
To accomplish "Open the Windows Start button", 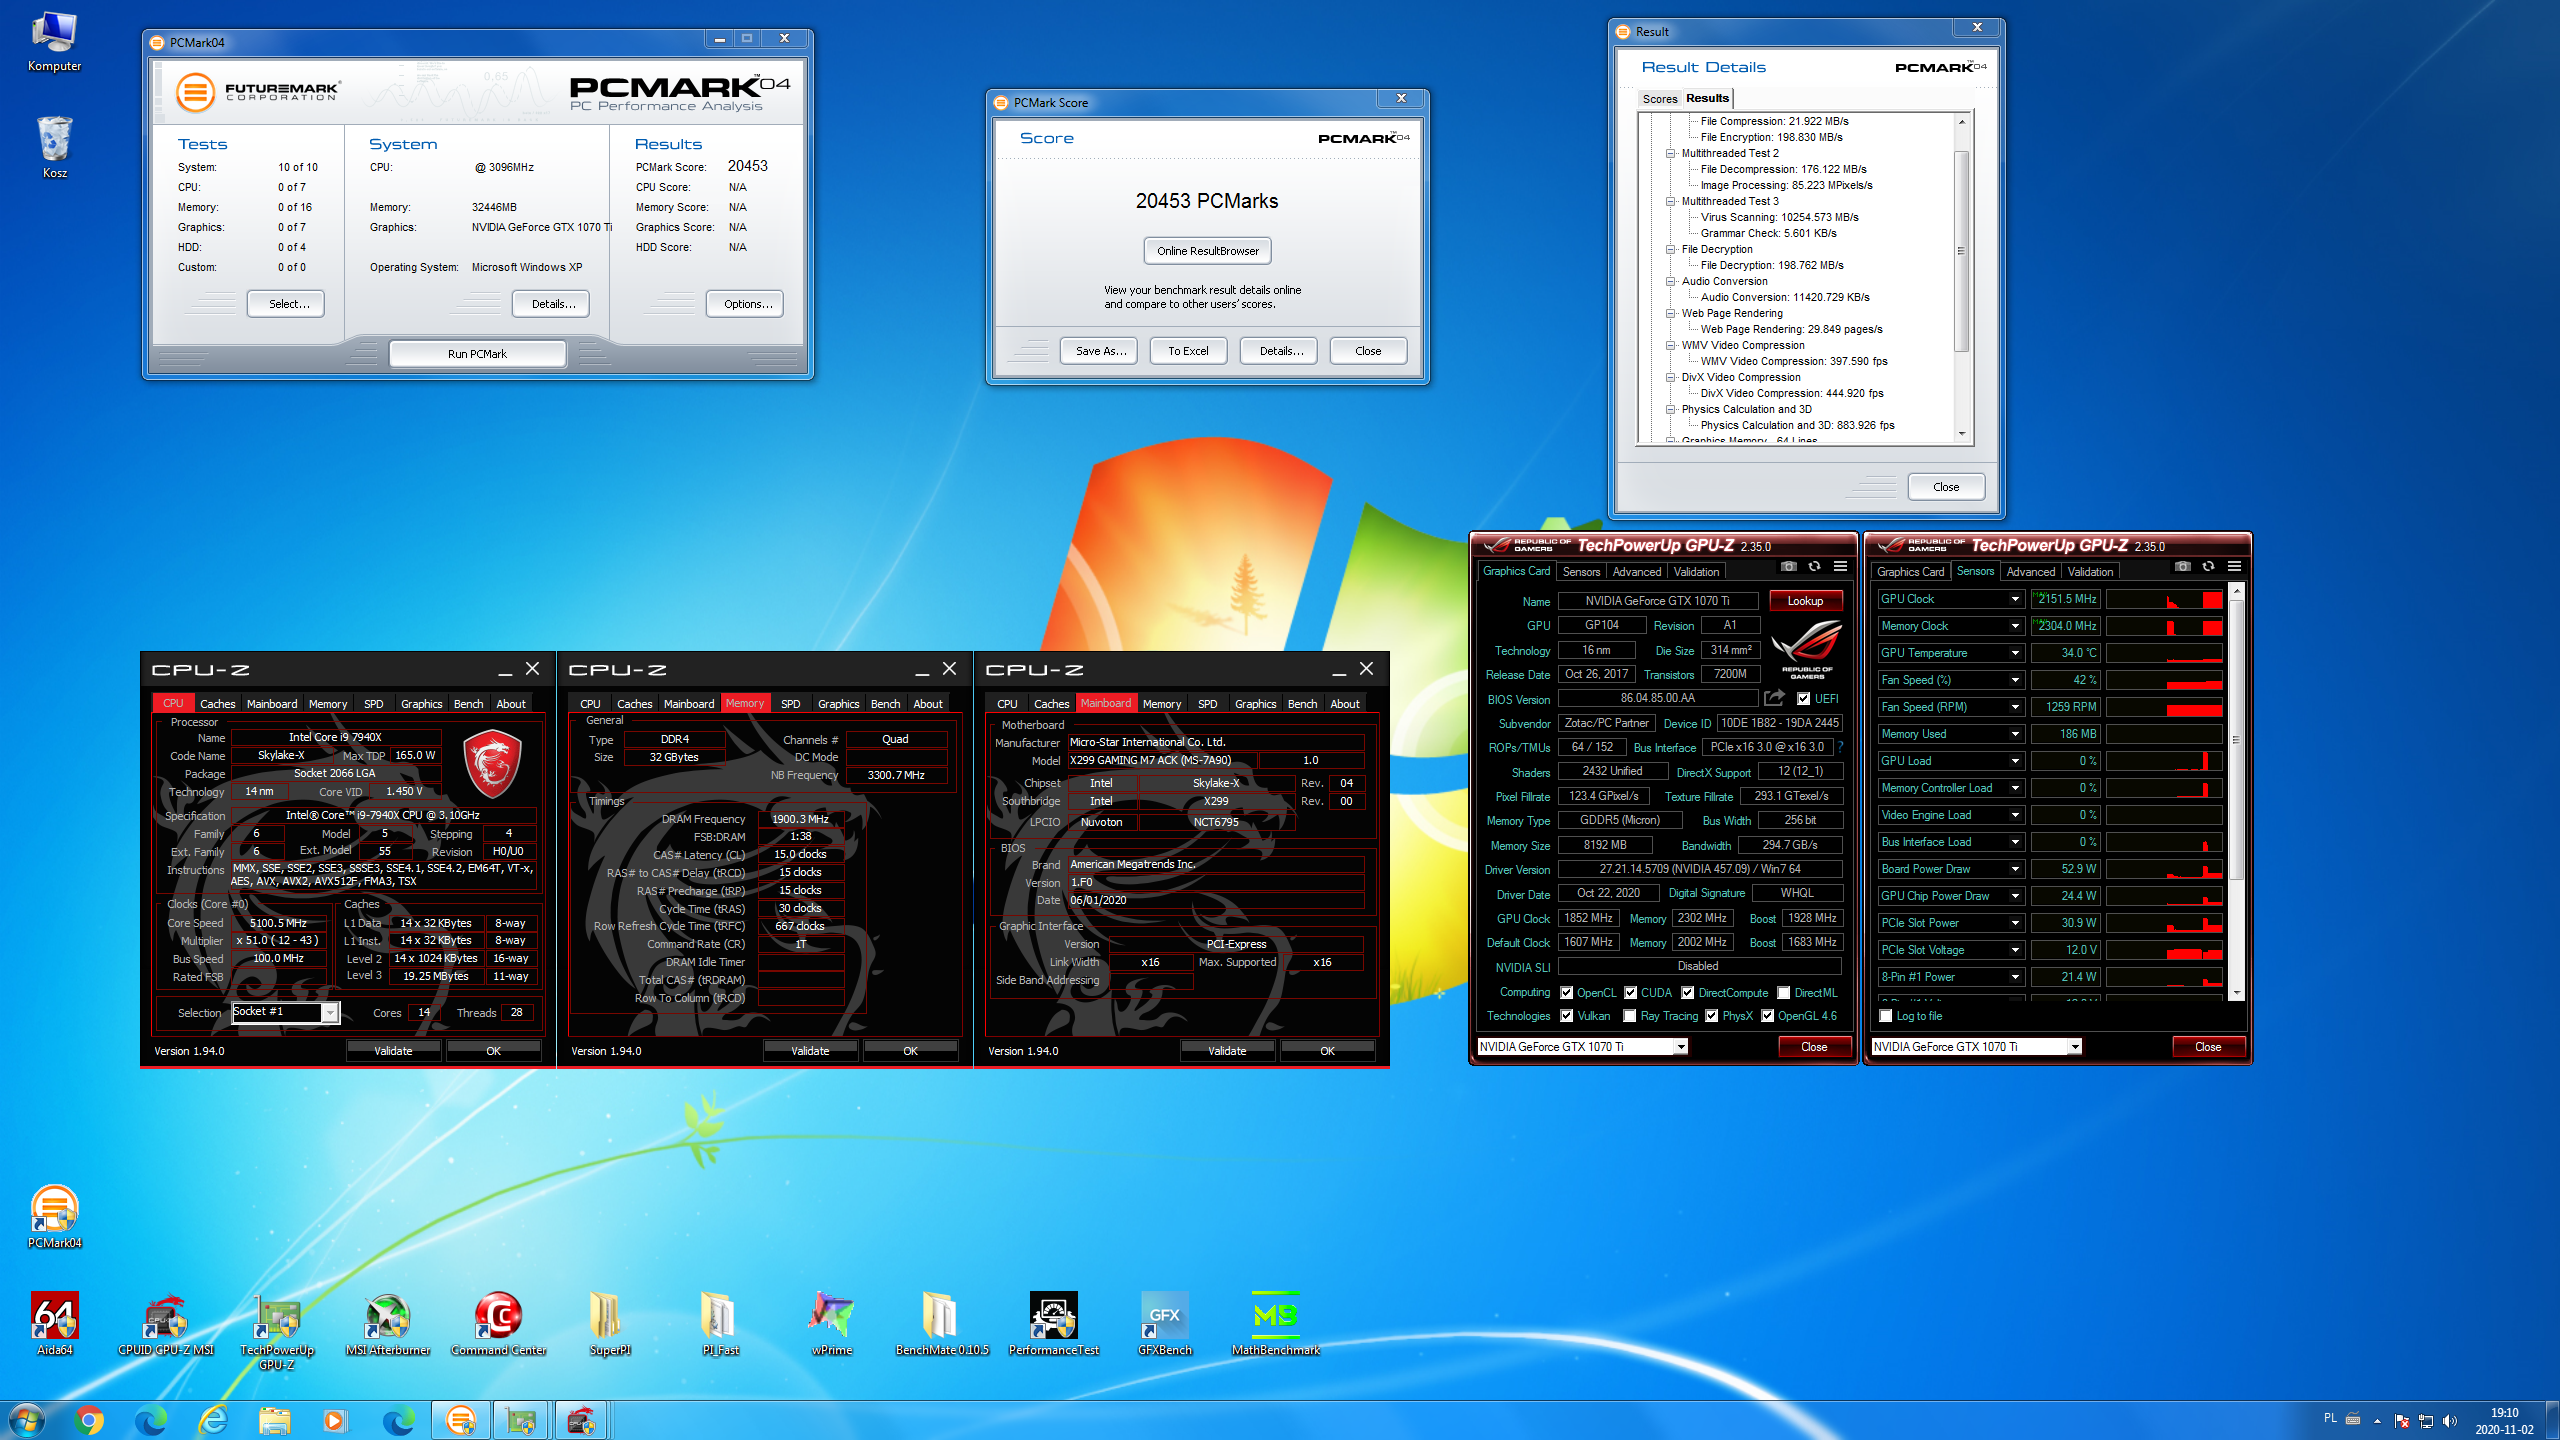I will (27, 1420).
